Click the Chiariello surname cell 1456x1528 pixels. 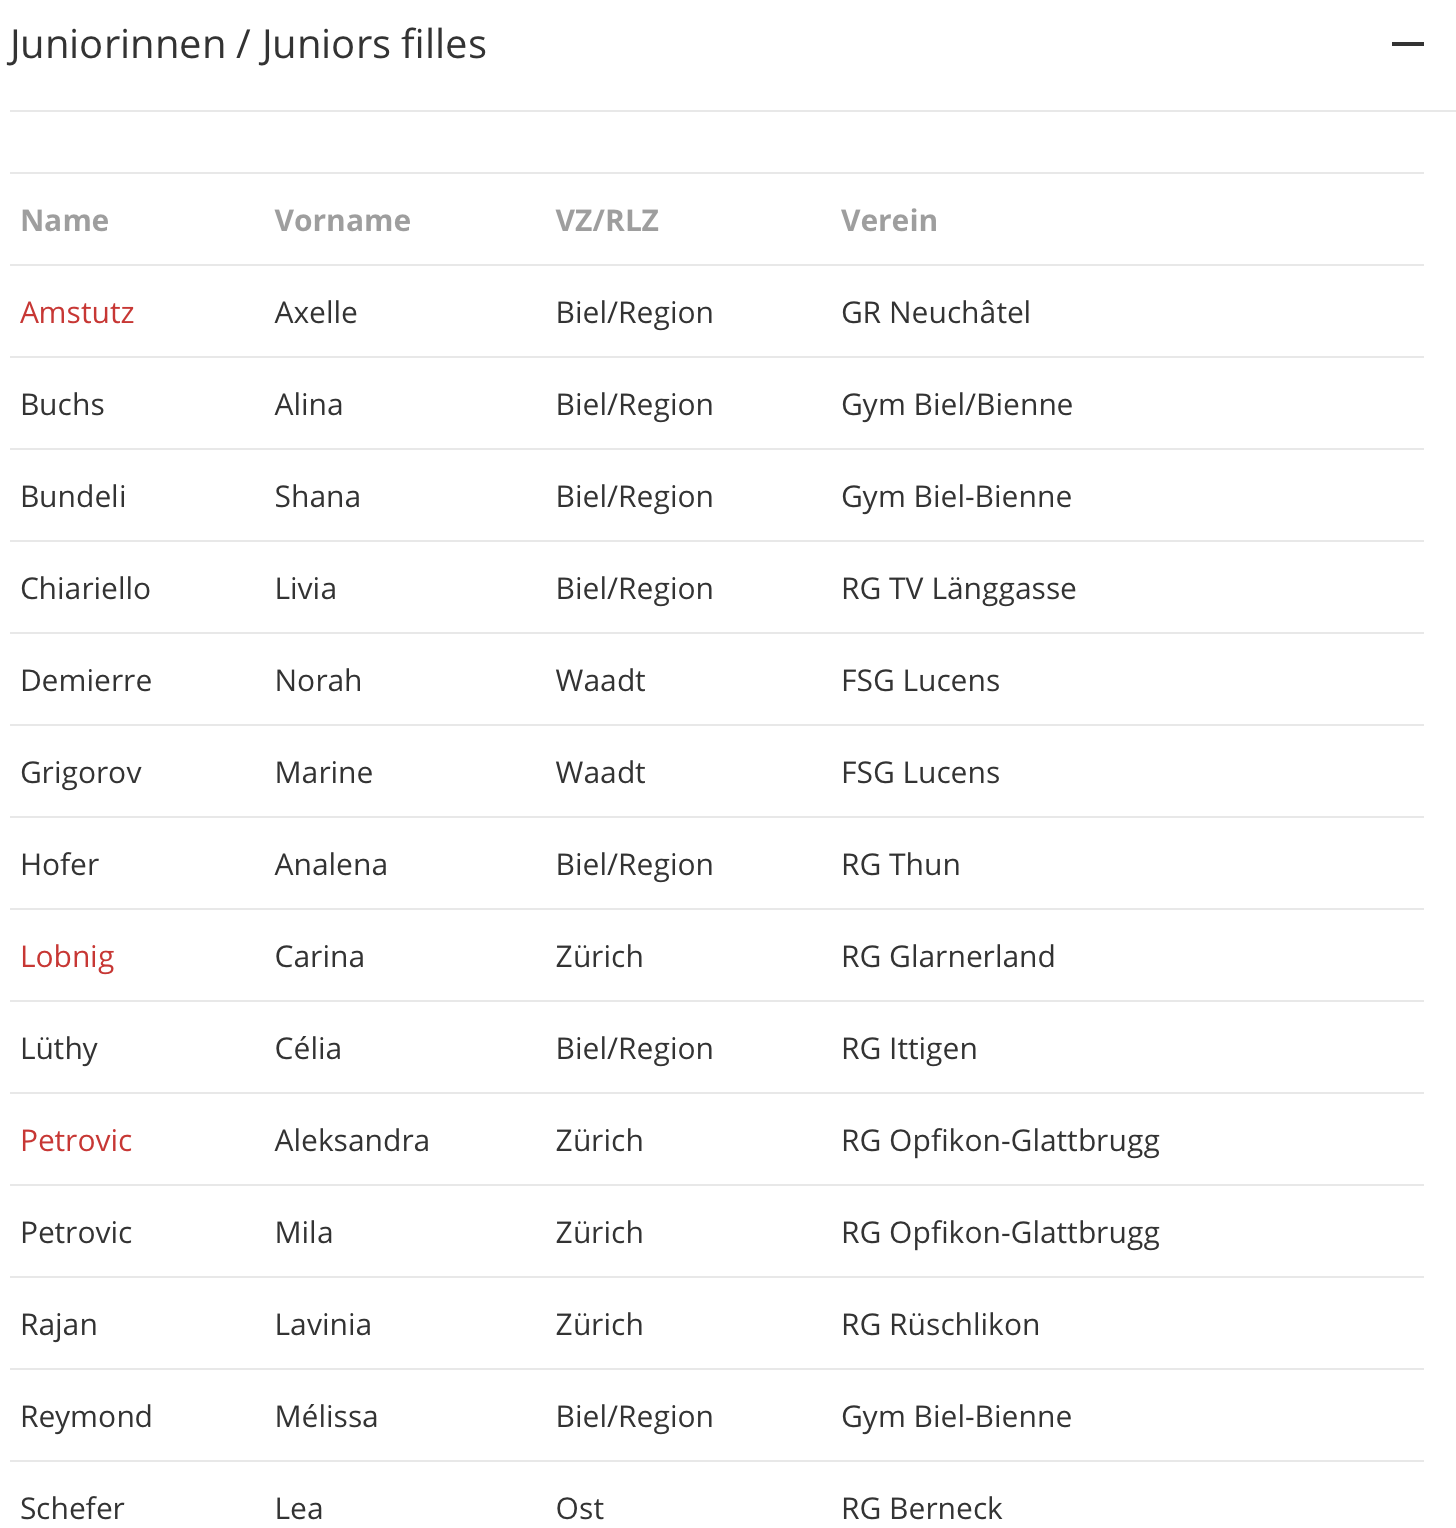[86, 588]
